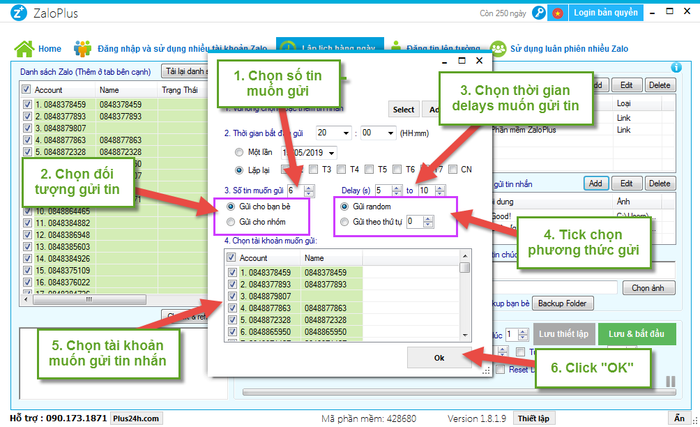Click the top Edit button in right panel
This screenshot has height=427, width=700.
click(x=626, y=85)
